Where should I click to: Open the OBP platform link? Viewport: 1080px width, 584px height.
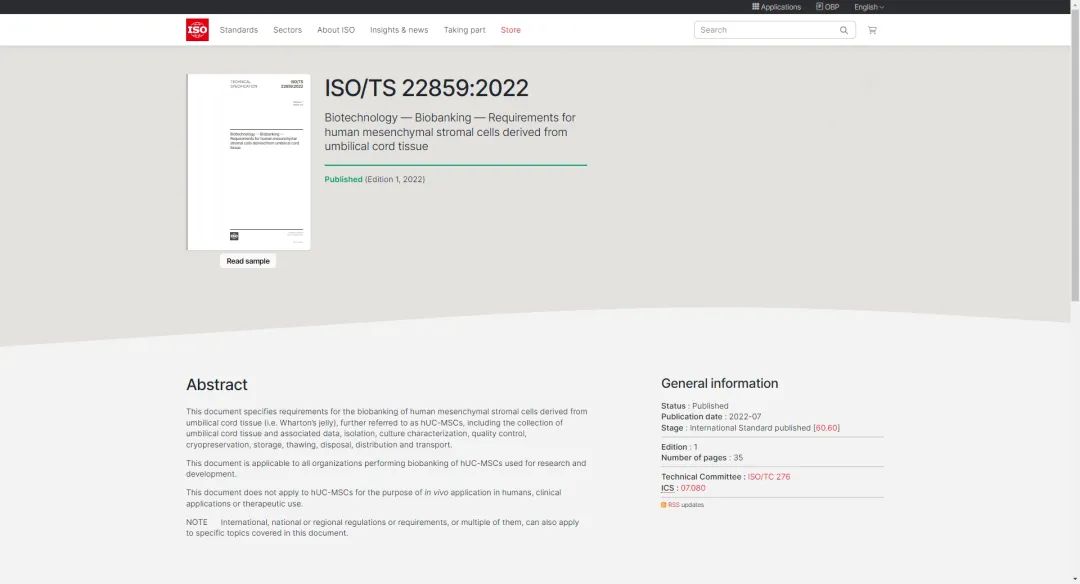pos(828,7)
